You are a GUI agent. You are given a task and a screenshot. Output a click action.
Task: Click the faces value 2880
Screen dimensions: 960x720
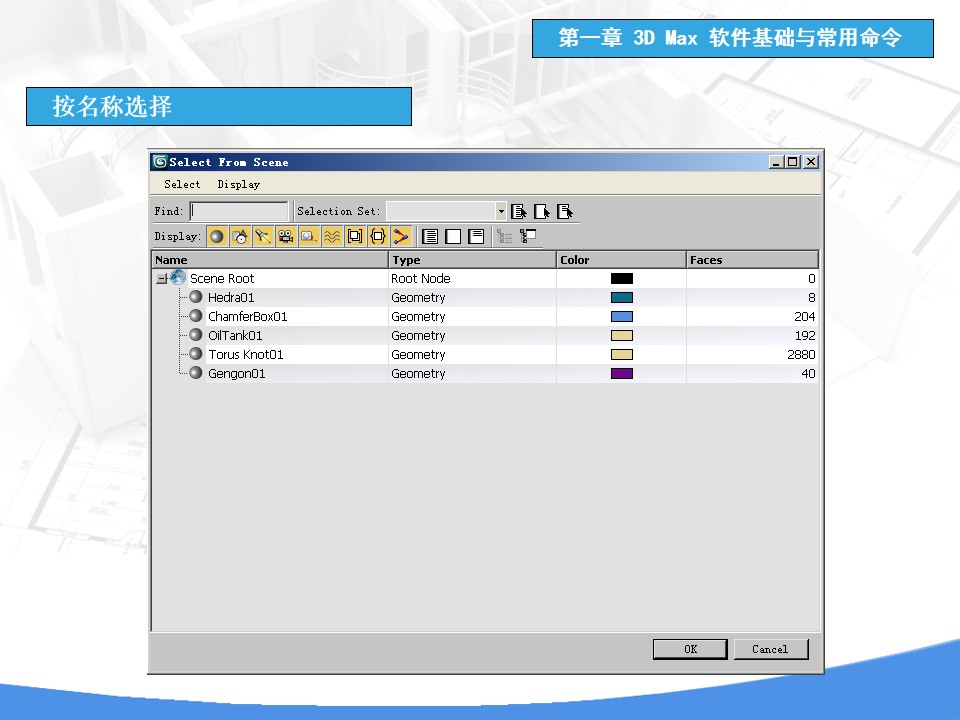click(x=801, y=354)
